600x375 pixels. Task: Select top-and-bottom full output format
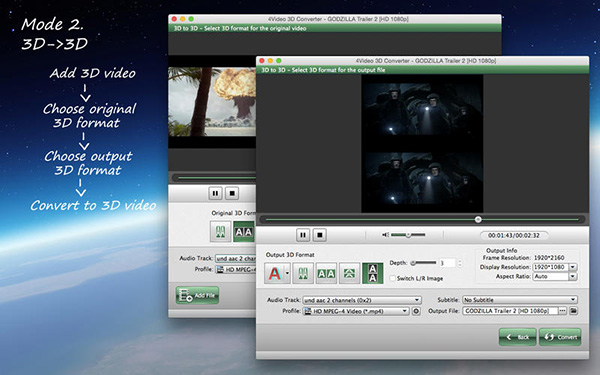(x=373, y=273)
